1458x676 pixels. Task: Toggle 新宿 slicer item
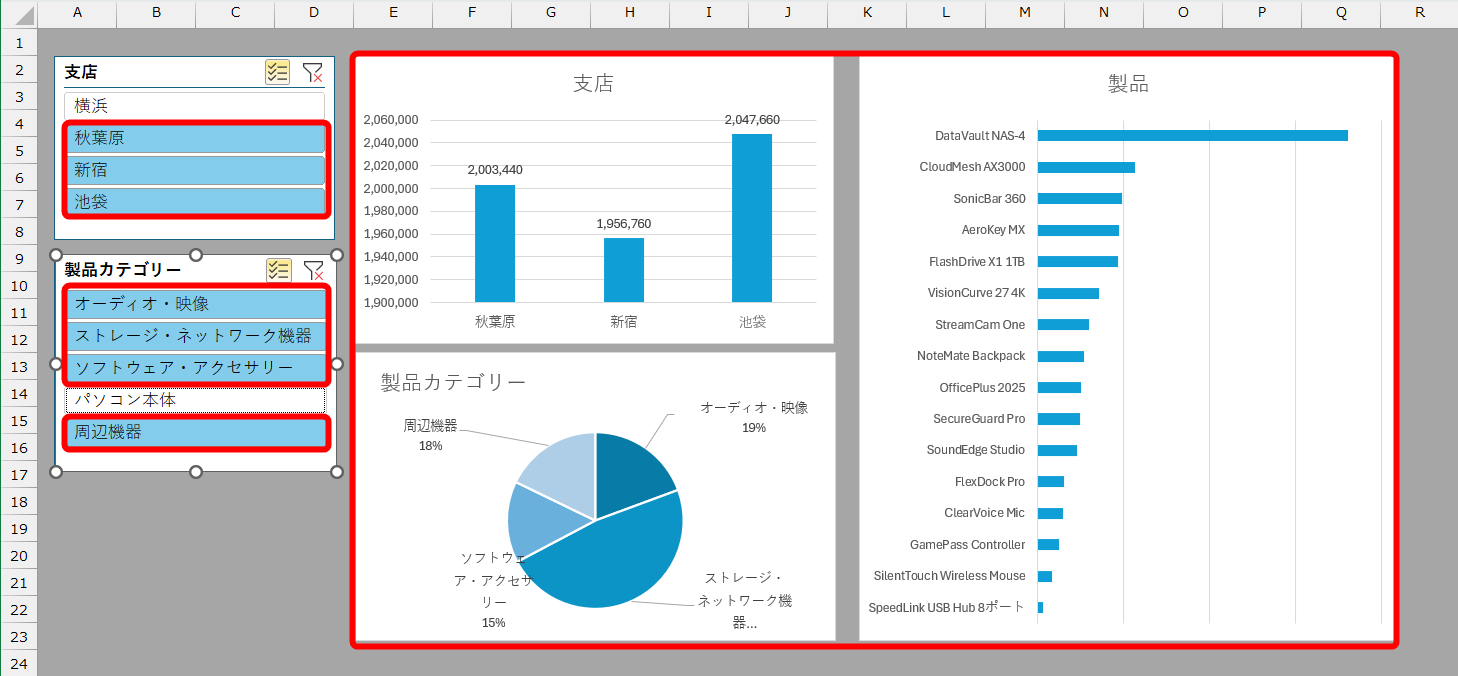[x=196, y=170]
